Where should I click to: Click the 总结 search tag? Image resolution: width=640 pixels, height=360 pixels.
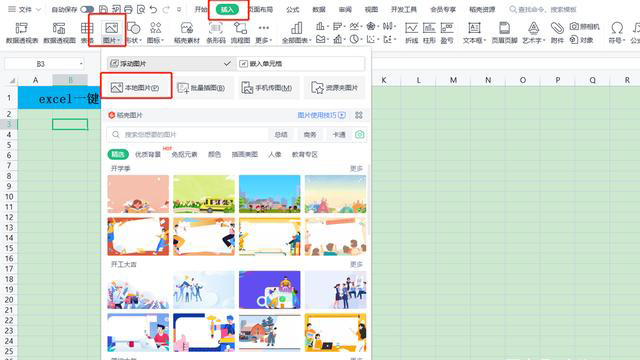point(281,134)
